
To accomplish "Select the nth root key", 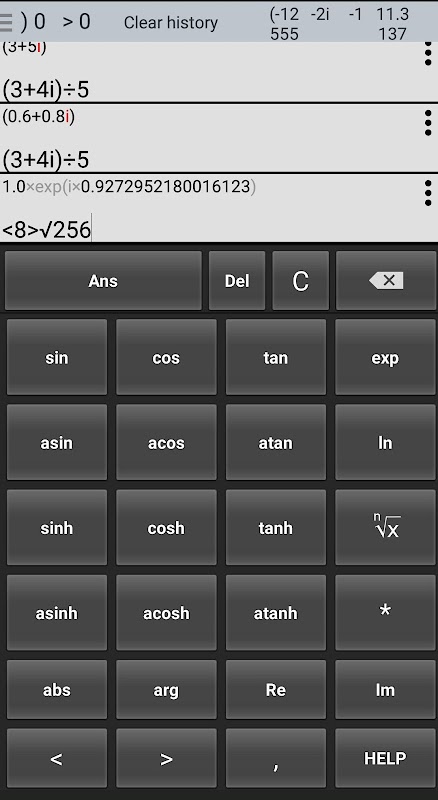I will 385,527.
